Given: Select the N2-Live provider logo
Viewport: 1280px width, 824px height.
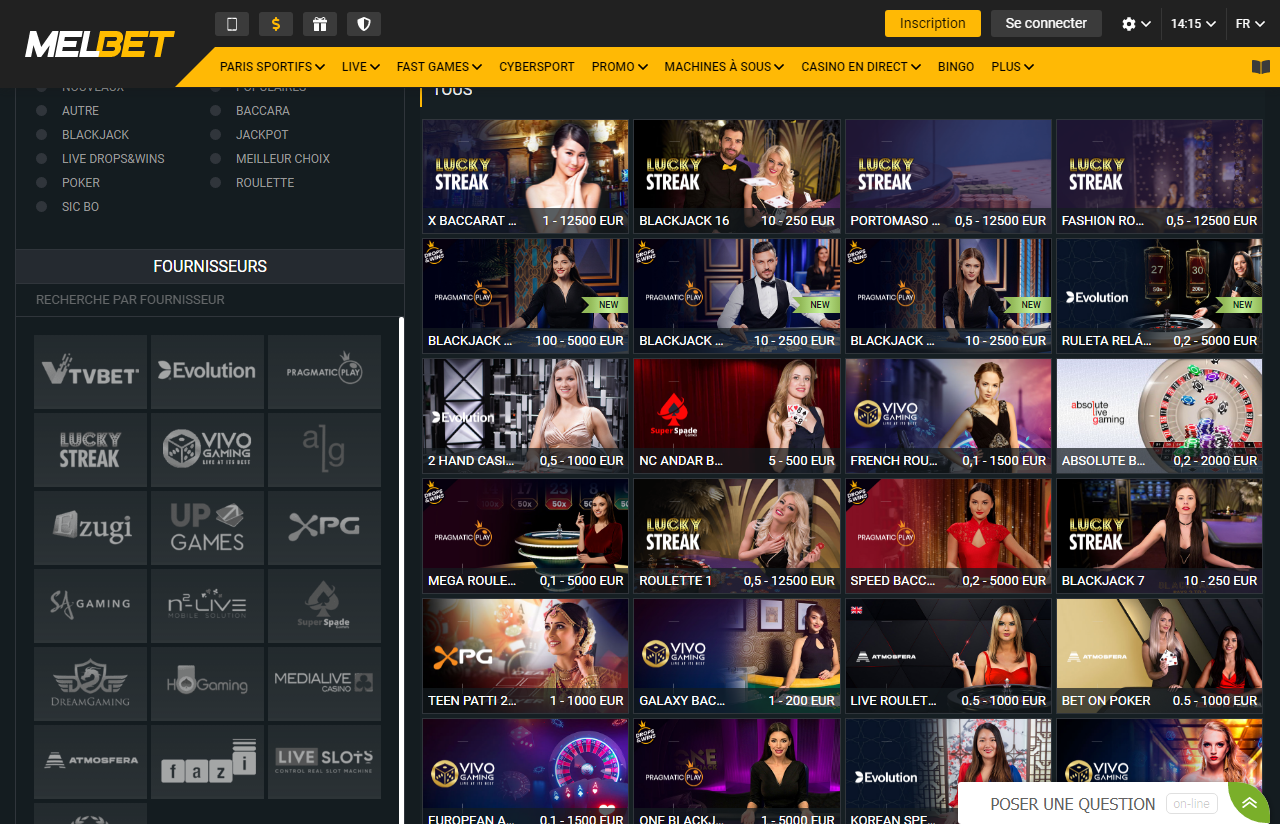Looking at the screenshot, I should tap(207, 606).
